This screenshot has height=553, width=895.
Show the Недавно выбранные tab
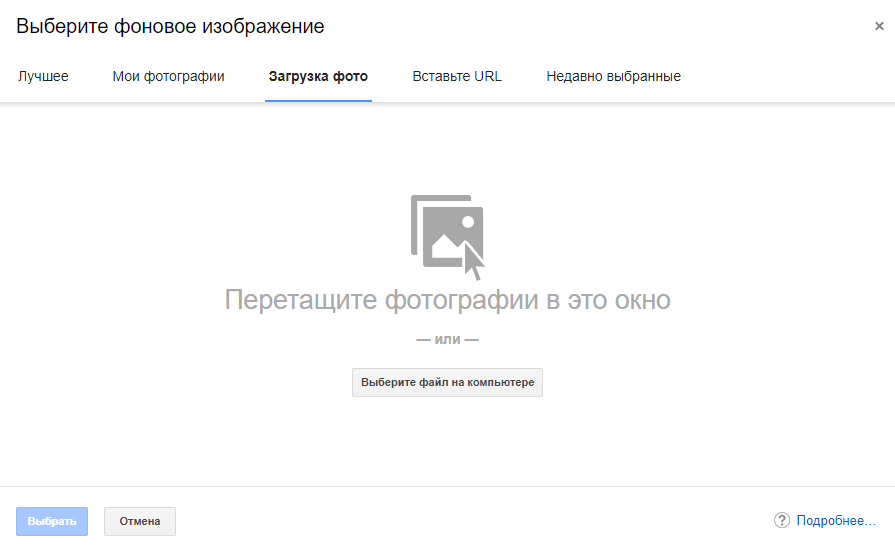(x=613, y=76)
